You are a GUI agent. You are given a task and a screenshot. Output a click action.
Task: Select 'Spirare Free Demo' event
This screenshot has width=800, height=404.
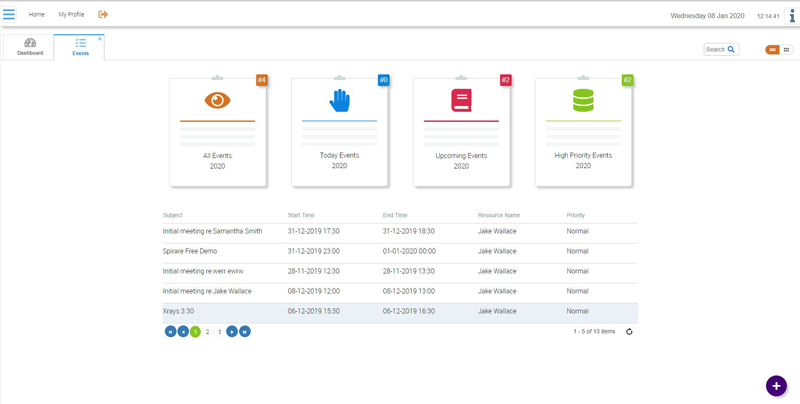pos(190,251)
